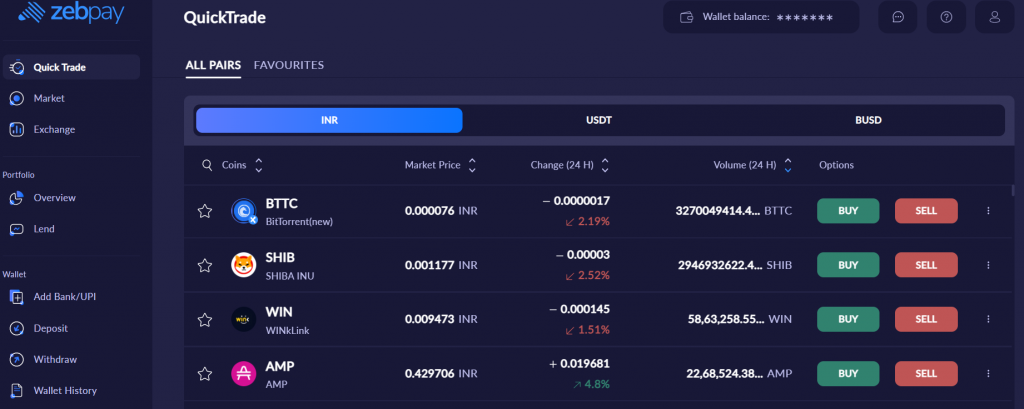Mark AMP as favourite using star
The height and width of the screenshot is (409, 1024).
coord(205,374)
